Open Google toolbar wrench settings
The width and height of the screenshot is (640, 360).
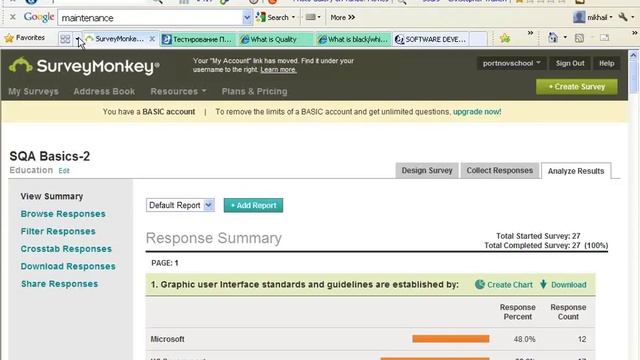623,17
